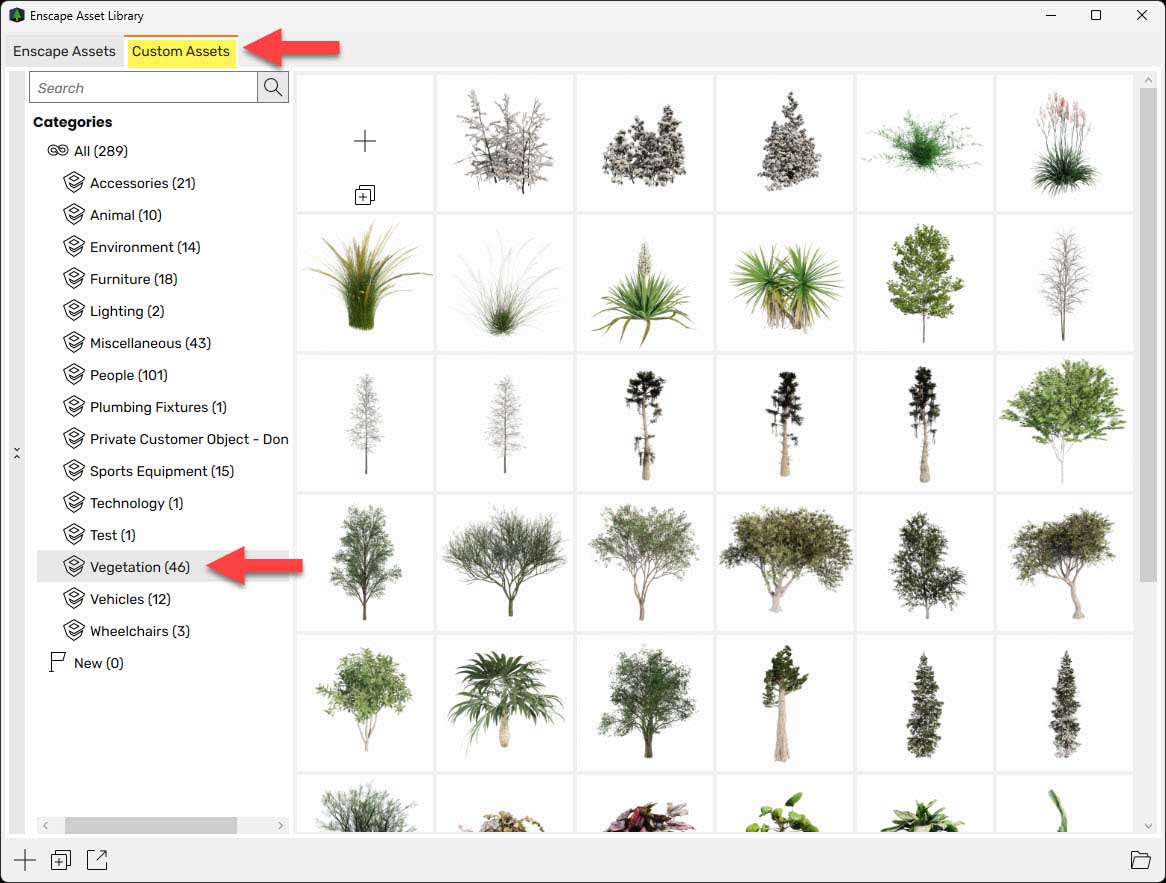Click the Enscape cube logo in the title bar
Screen dimensions: 1166x883
pos(14,15)
